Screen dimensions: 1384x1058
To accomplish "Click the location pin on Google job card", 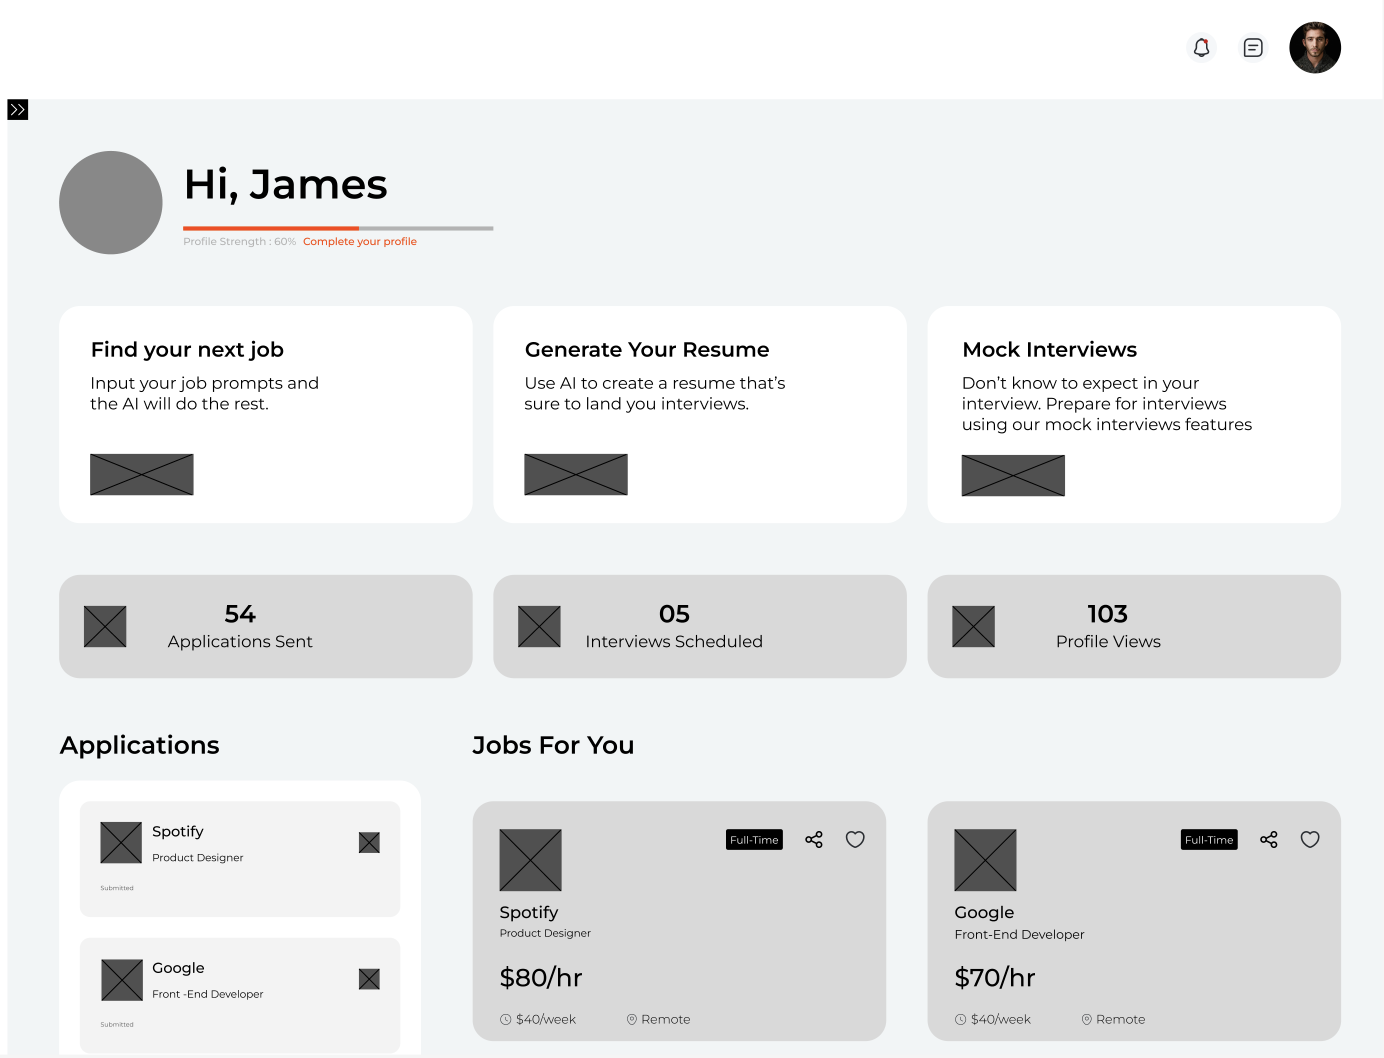I will click(x=1087, y=1019).
